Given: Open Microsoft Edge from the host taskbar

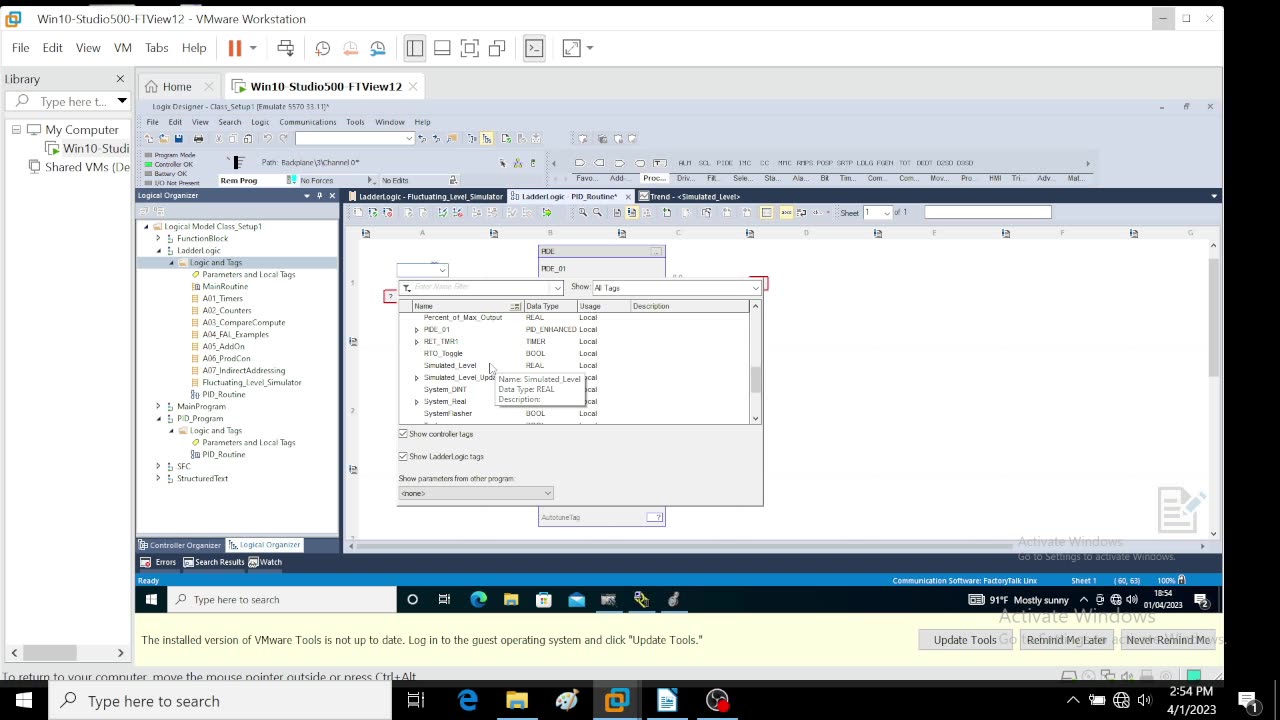Looking at the screenshot, I should (x=468, y=701).
